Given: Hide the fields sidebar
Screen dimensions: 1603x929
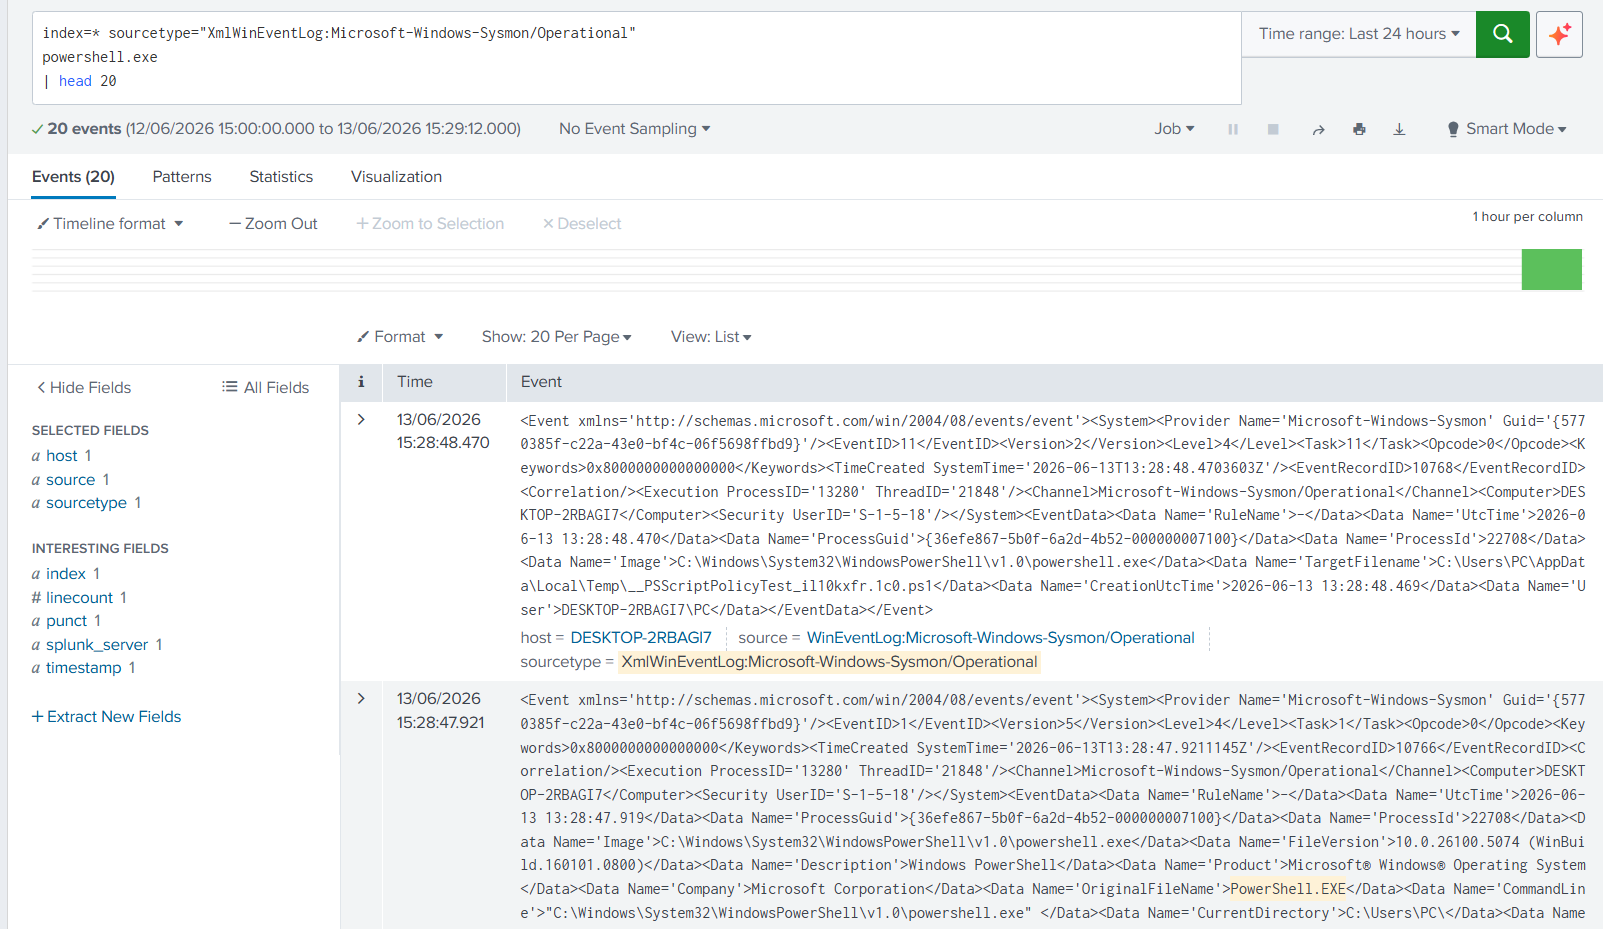Looking at the screenshot, I should (x=84, y=388).
